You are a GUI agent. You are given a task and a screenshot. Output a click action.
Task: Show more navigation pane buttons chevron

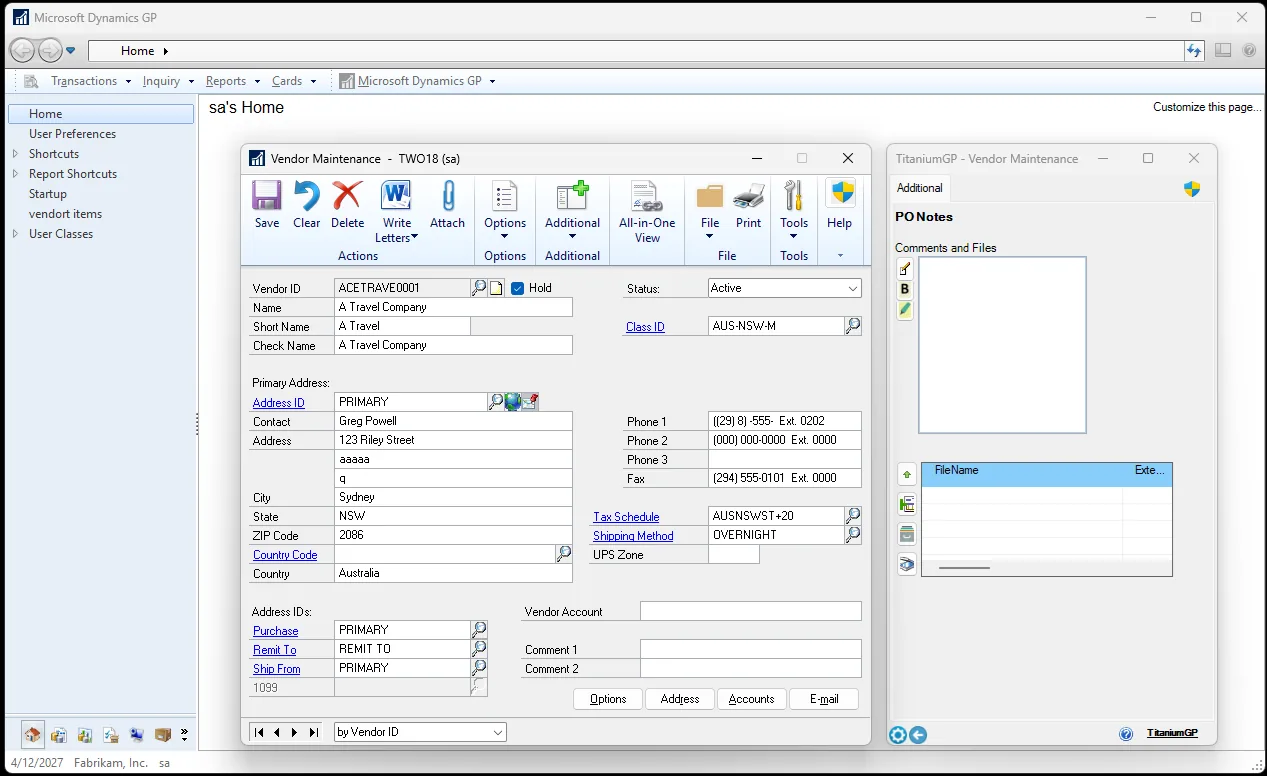(x=184, y=735)
